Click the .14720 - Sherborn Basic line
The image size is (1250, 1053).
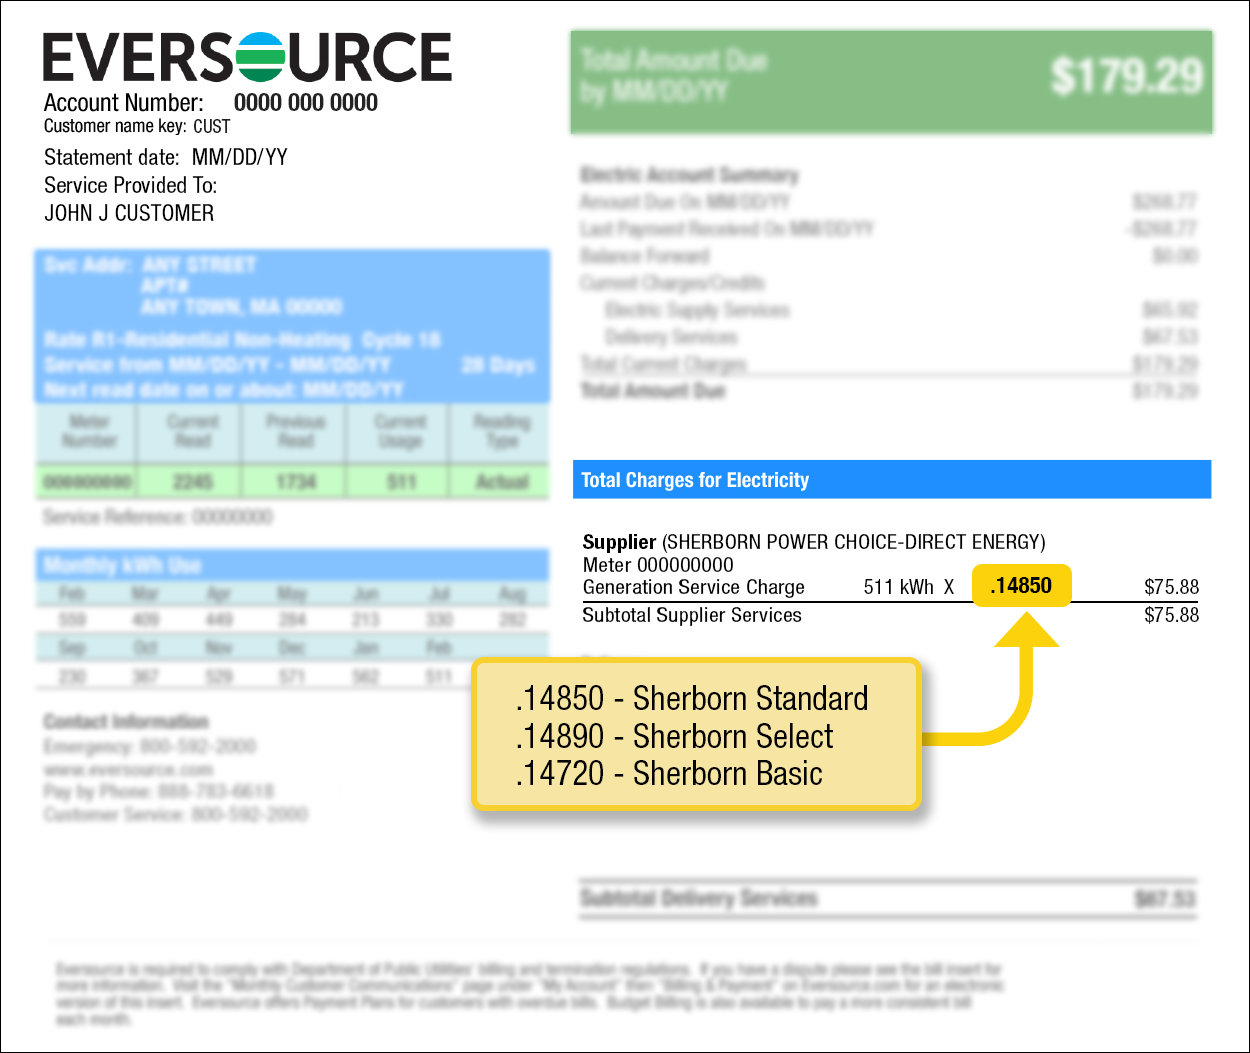[x=669, y=774]
